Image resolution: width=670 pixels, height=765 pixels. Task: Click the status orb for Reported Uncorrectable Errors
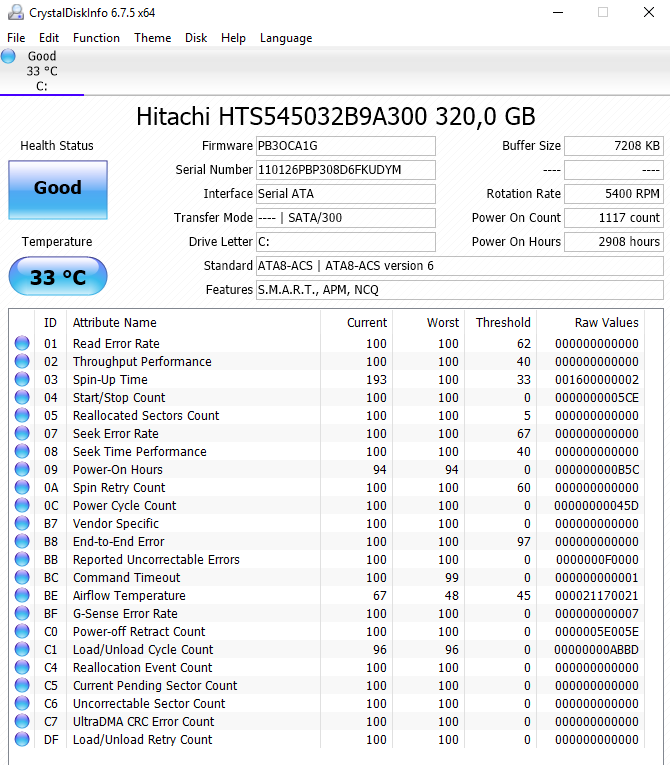22,560
